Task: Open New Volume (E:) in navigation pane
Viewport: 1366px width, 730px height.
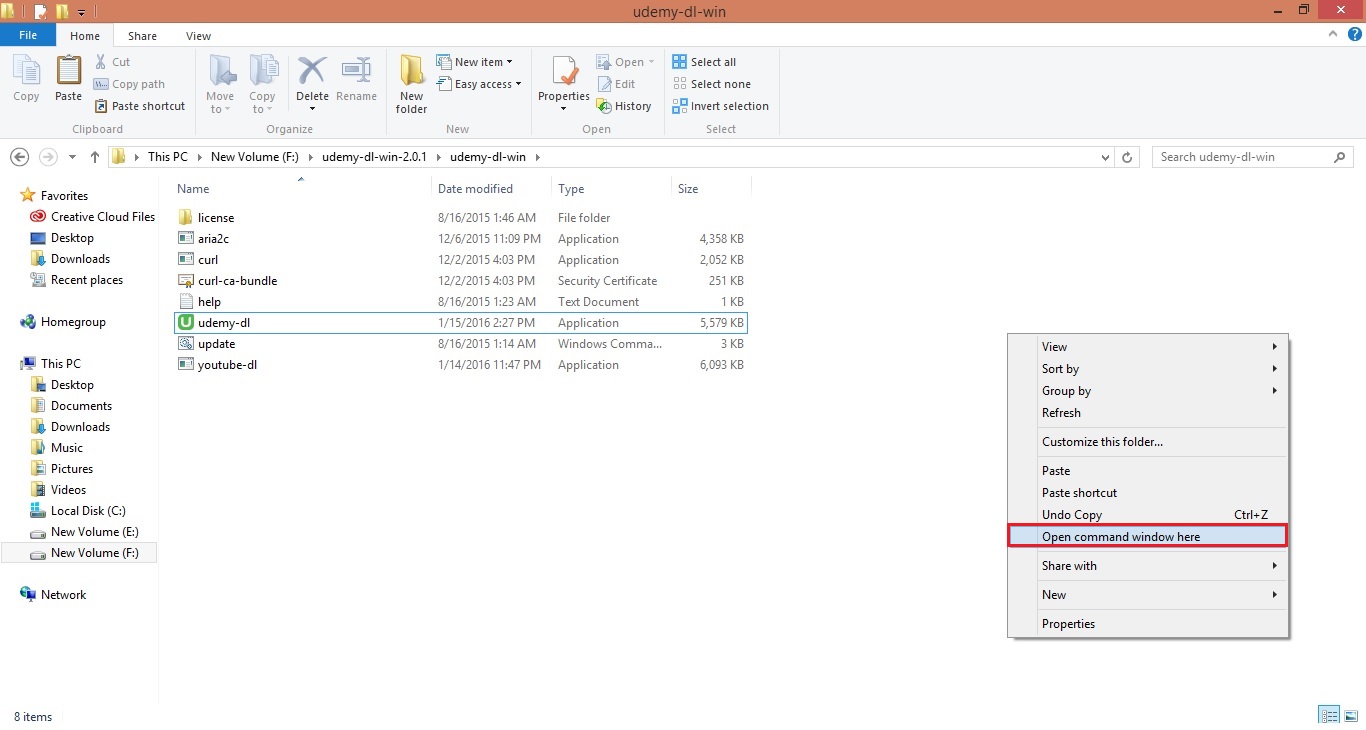Action: (x=85, y=532)
